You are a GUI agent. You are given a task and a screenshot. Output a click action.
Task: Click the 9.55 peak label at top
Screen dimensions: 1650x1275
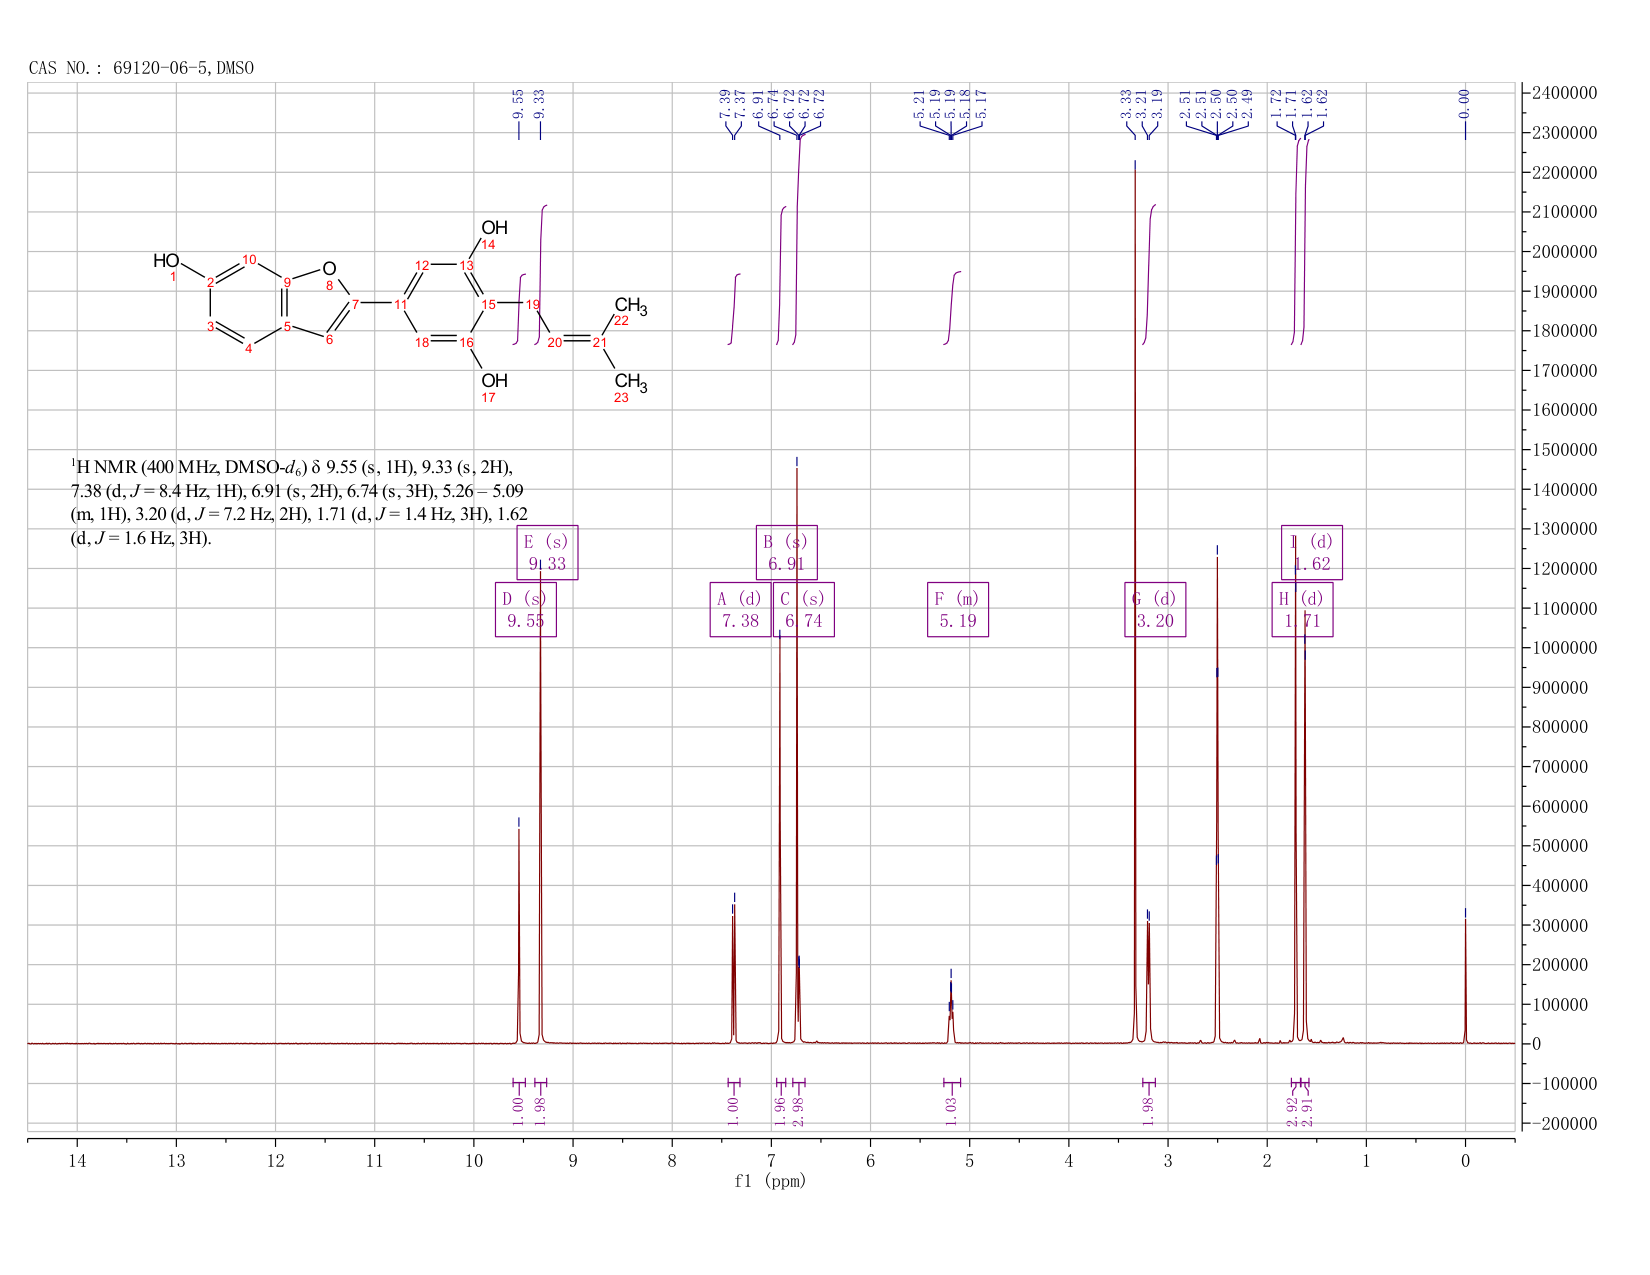[x=518, y=102]
